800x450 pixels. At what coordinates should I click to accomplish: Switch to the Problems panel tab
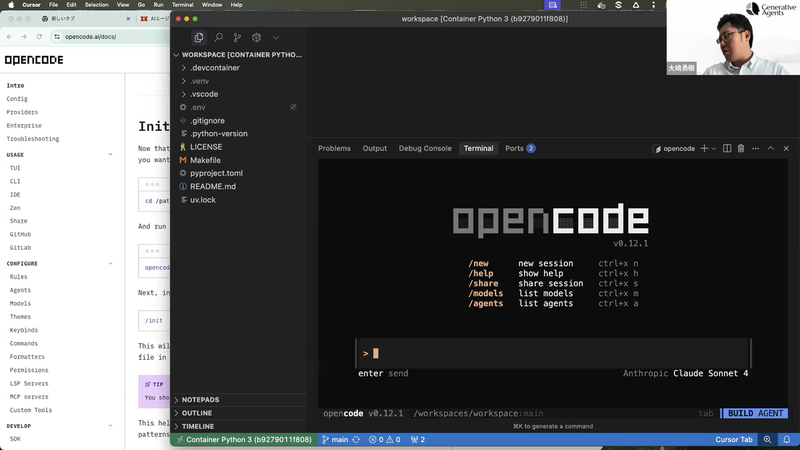point(334,148)
